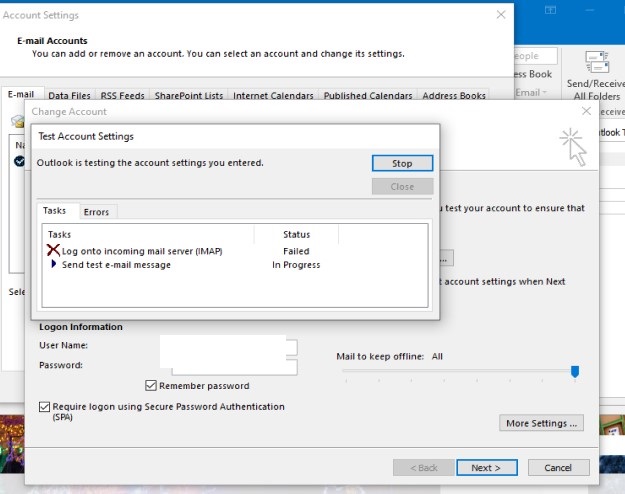Image resolution: width=625 pixels, height=494 pixels.
Task: Open the Internet Calendars tab
Action: pyautogui.click(x=273, y=96)
